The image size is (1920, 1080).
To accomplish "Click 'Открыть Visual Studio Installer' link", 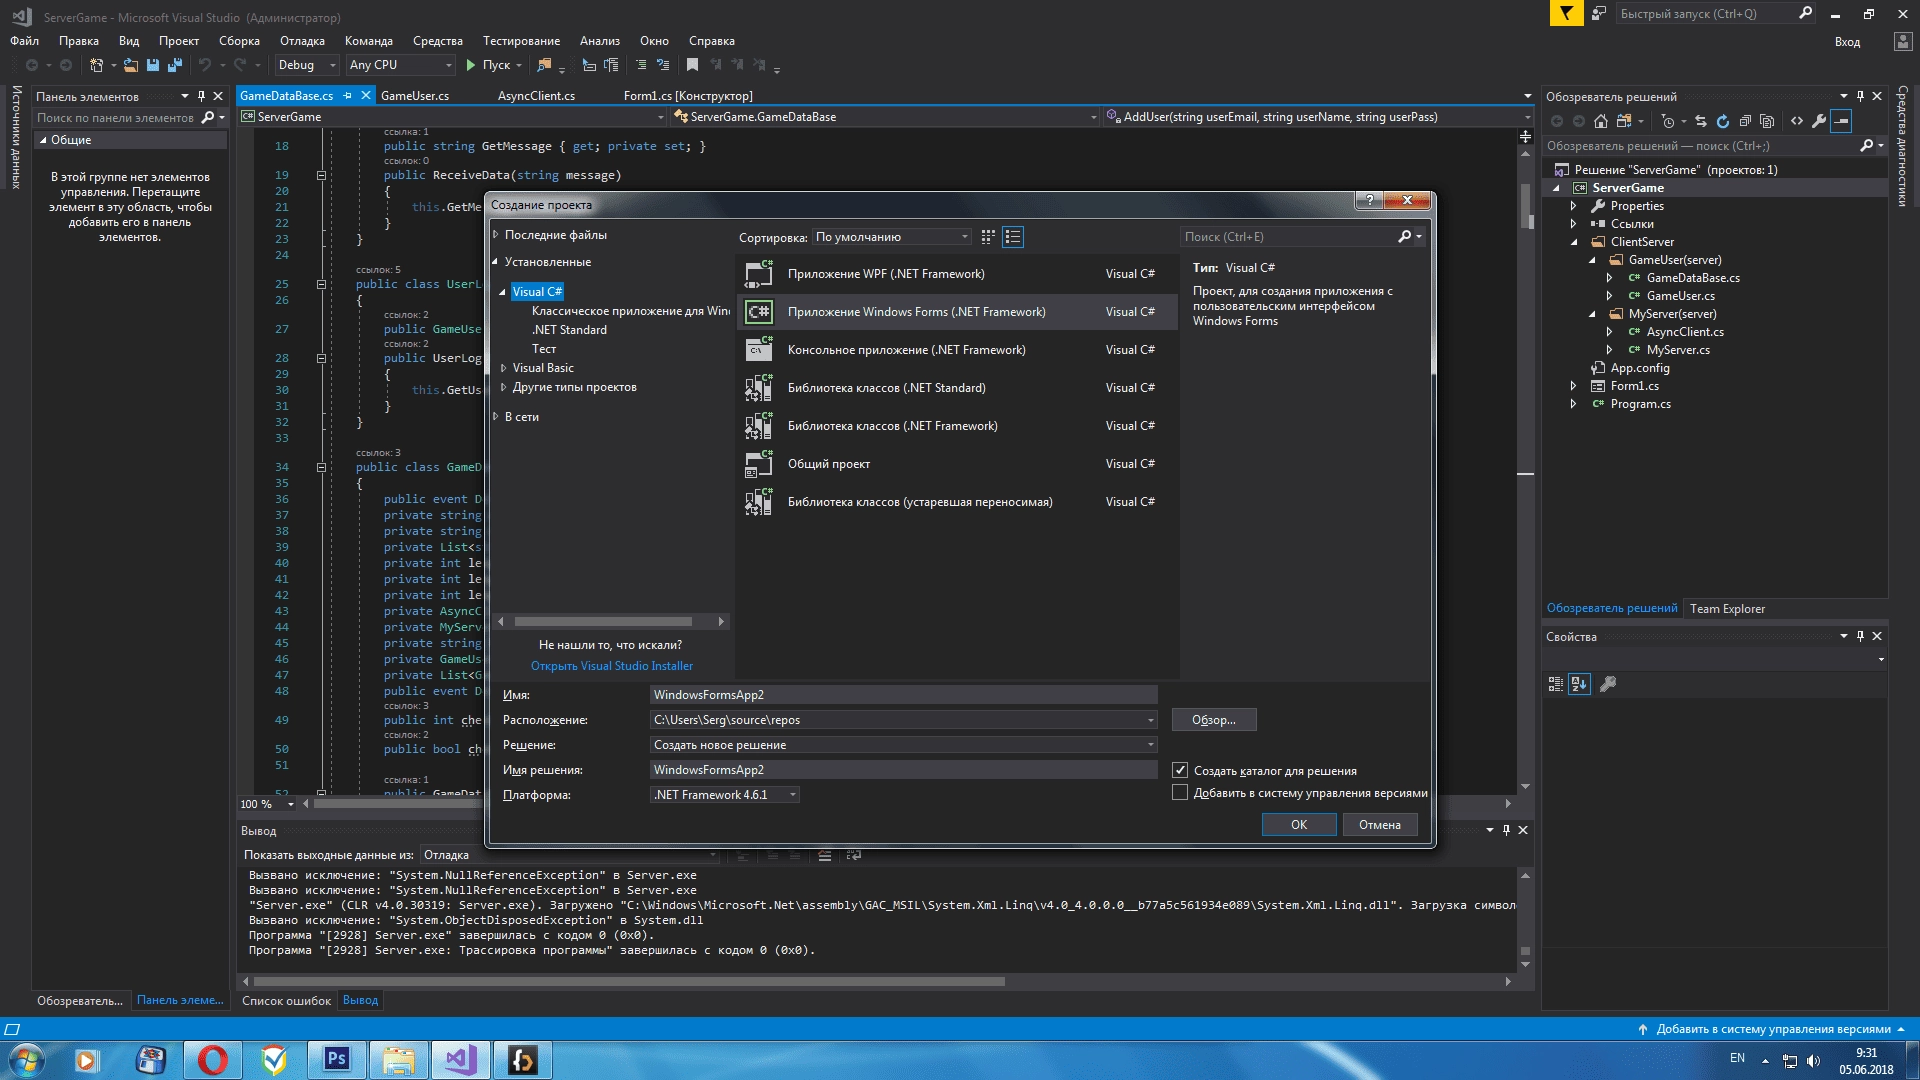I will point(612,666).
